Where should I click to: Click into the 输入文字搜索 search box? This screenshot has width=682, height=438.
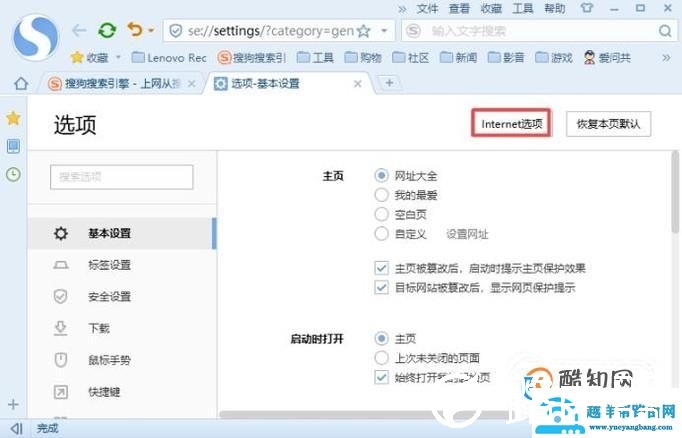click(539, 31)
